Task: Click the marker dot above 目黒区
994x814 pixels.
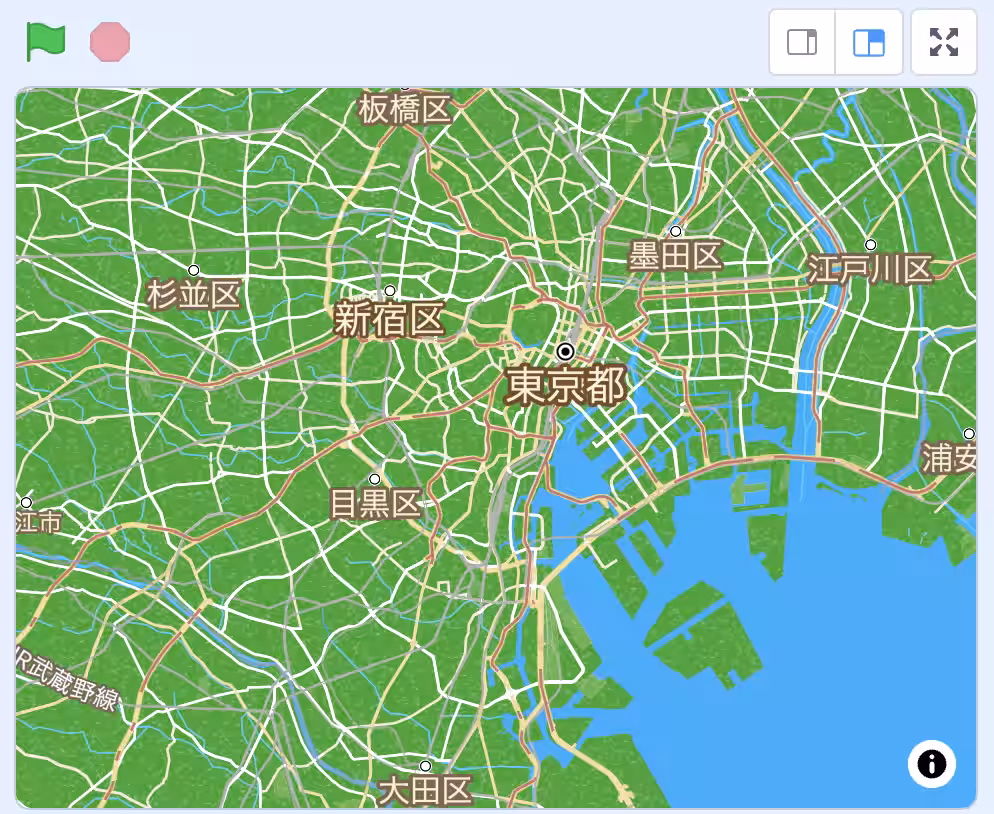Action: coord(375,479)
